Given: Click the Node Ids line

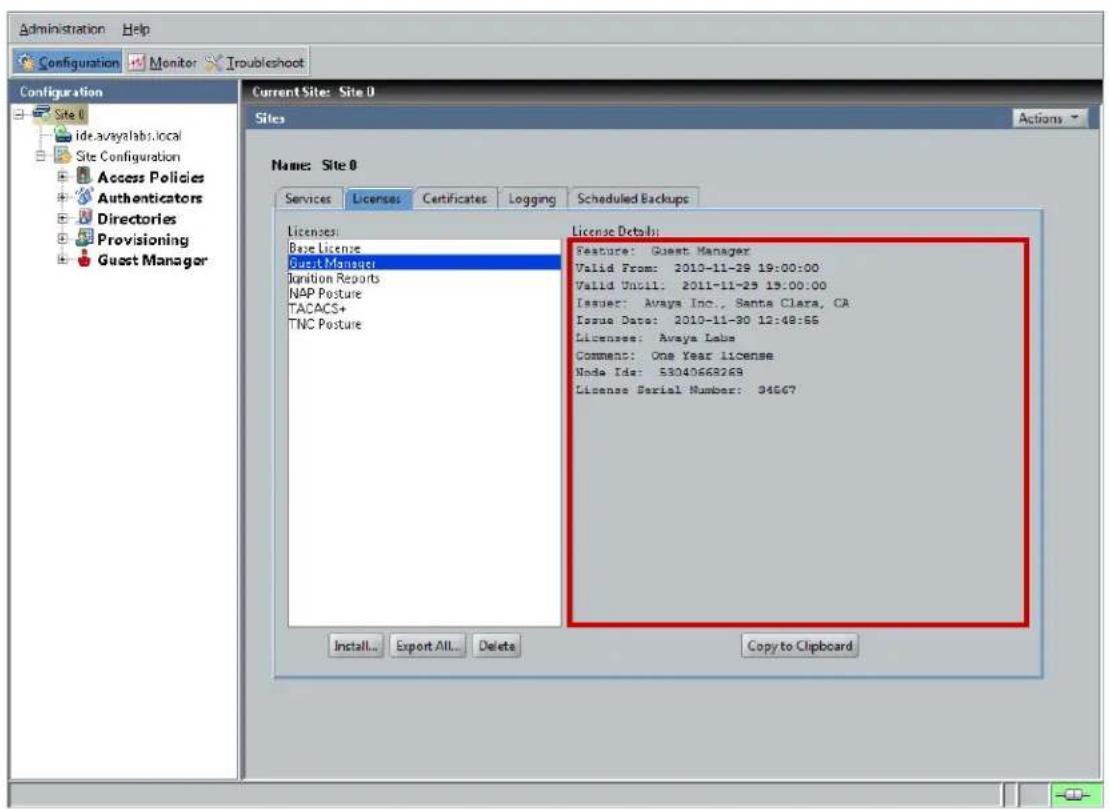Looking at the screenshot, I should 659,372.
